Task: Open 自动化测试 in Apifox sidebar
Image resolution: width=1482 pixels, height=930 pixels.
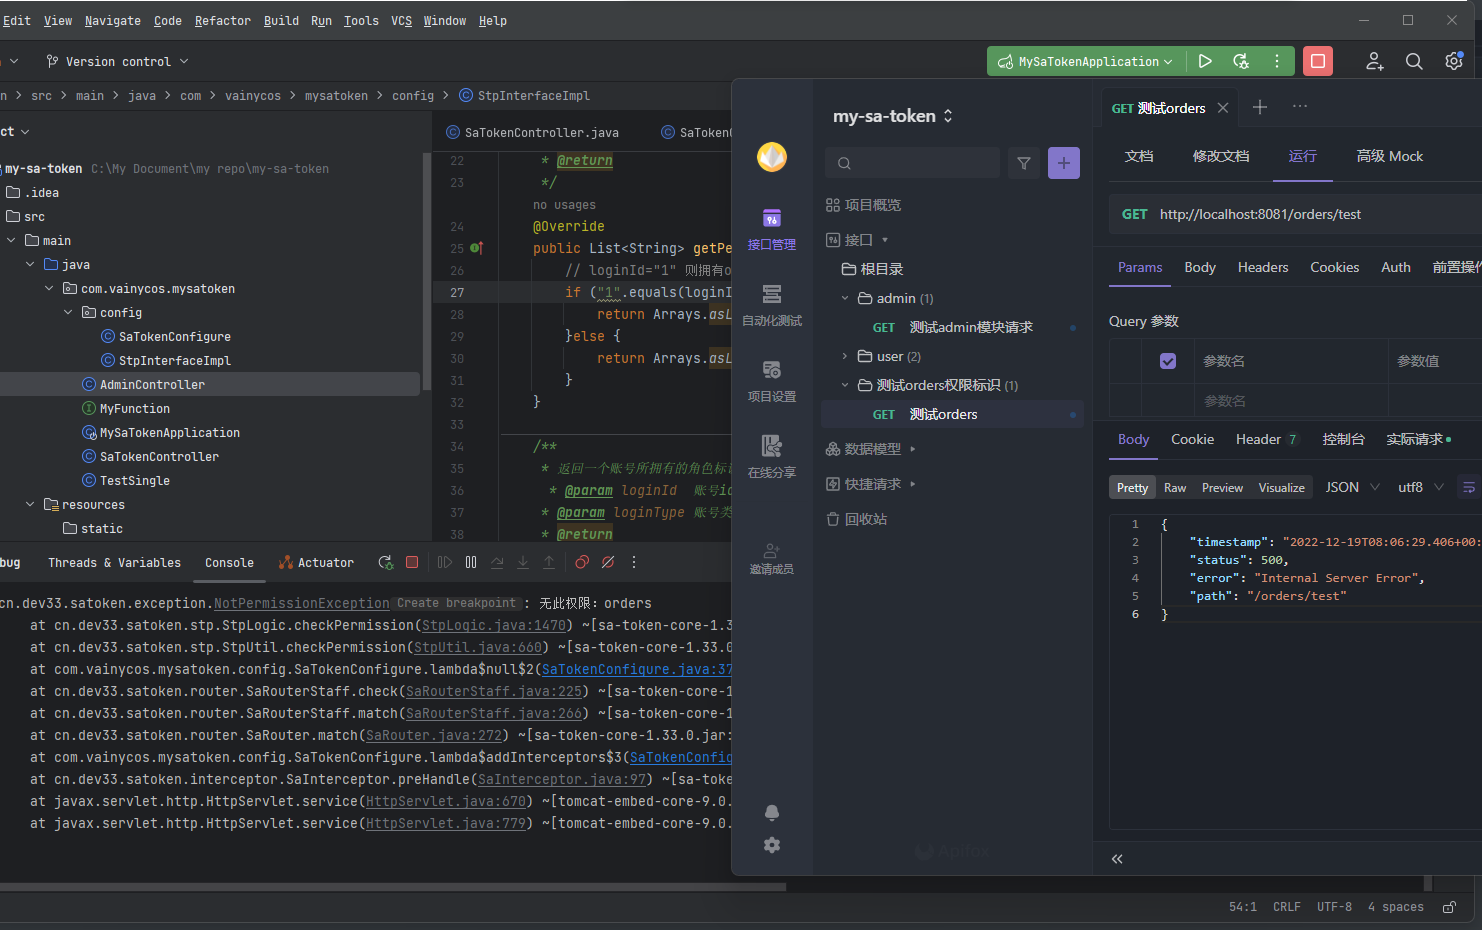Action: pyautogui.click(x=772, y=305)
